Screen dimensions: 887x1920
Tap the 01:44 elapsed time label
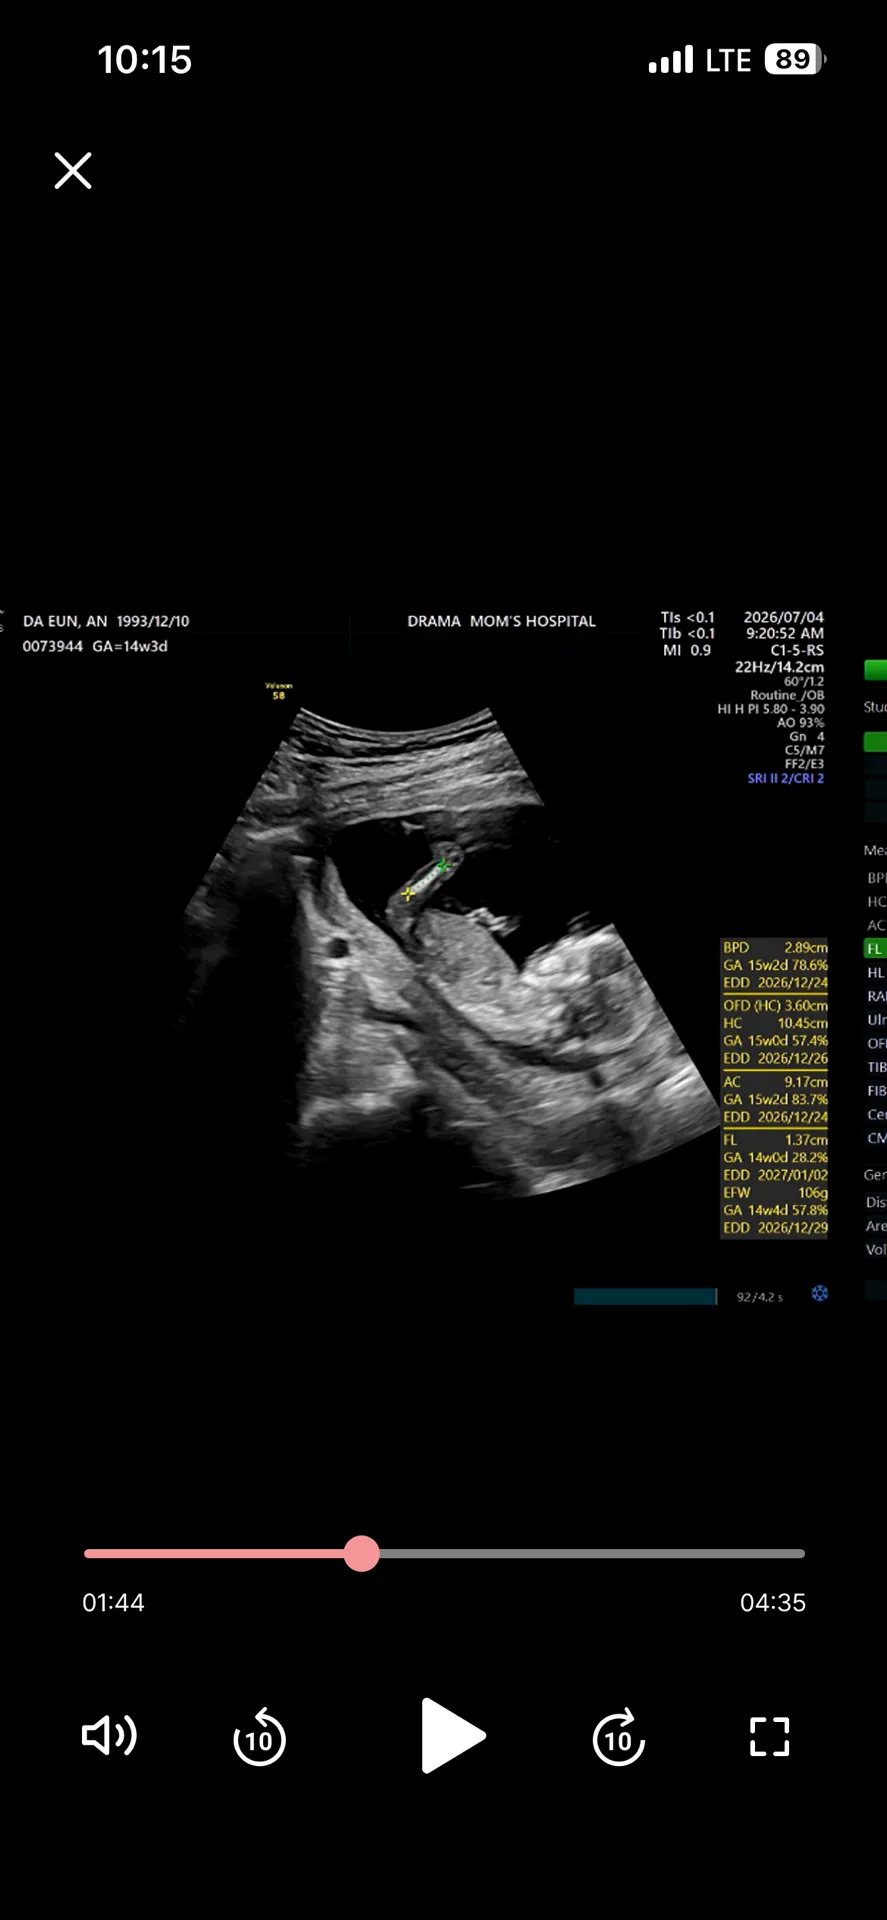pos(113,1602)
